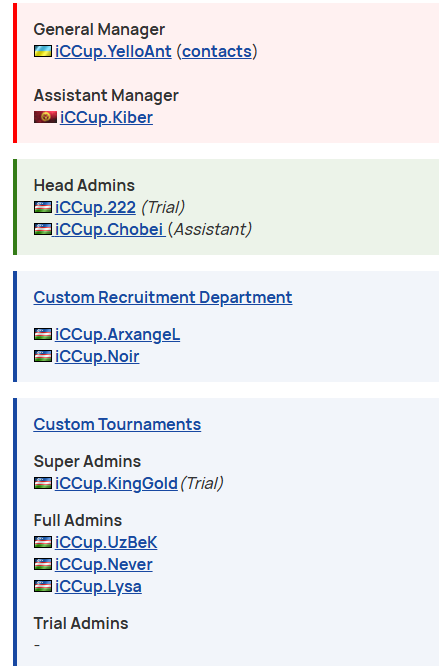Select the iCCup.KingGold super admin link
This screenshot has width=439, height=666.
click(x=116, y=483)
